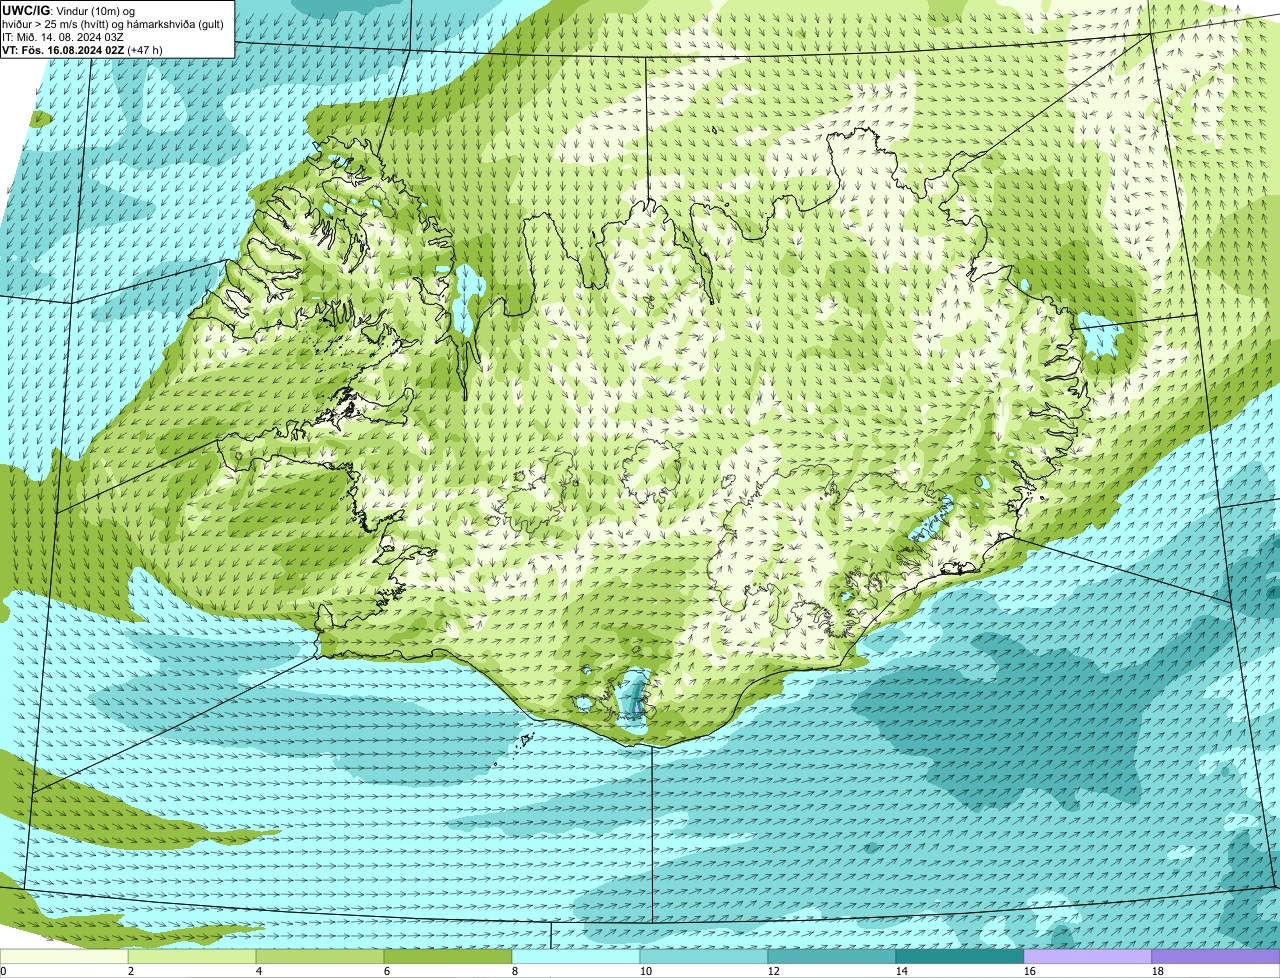Viewport: 1280px width, 978px height.
Task: Choose the 12–14 m/s teal legend swatch
Action: 832,956
